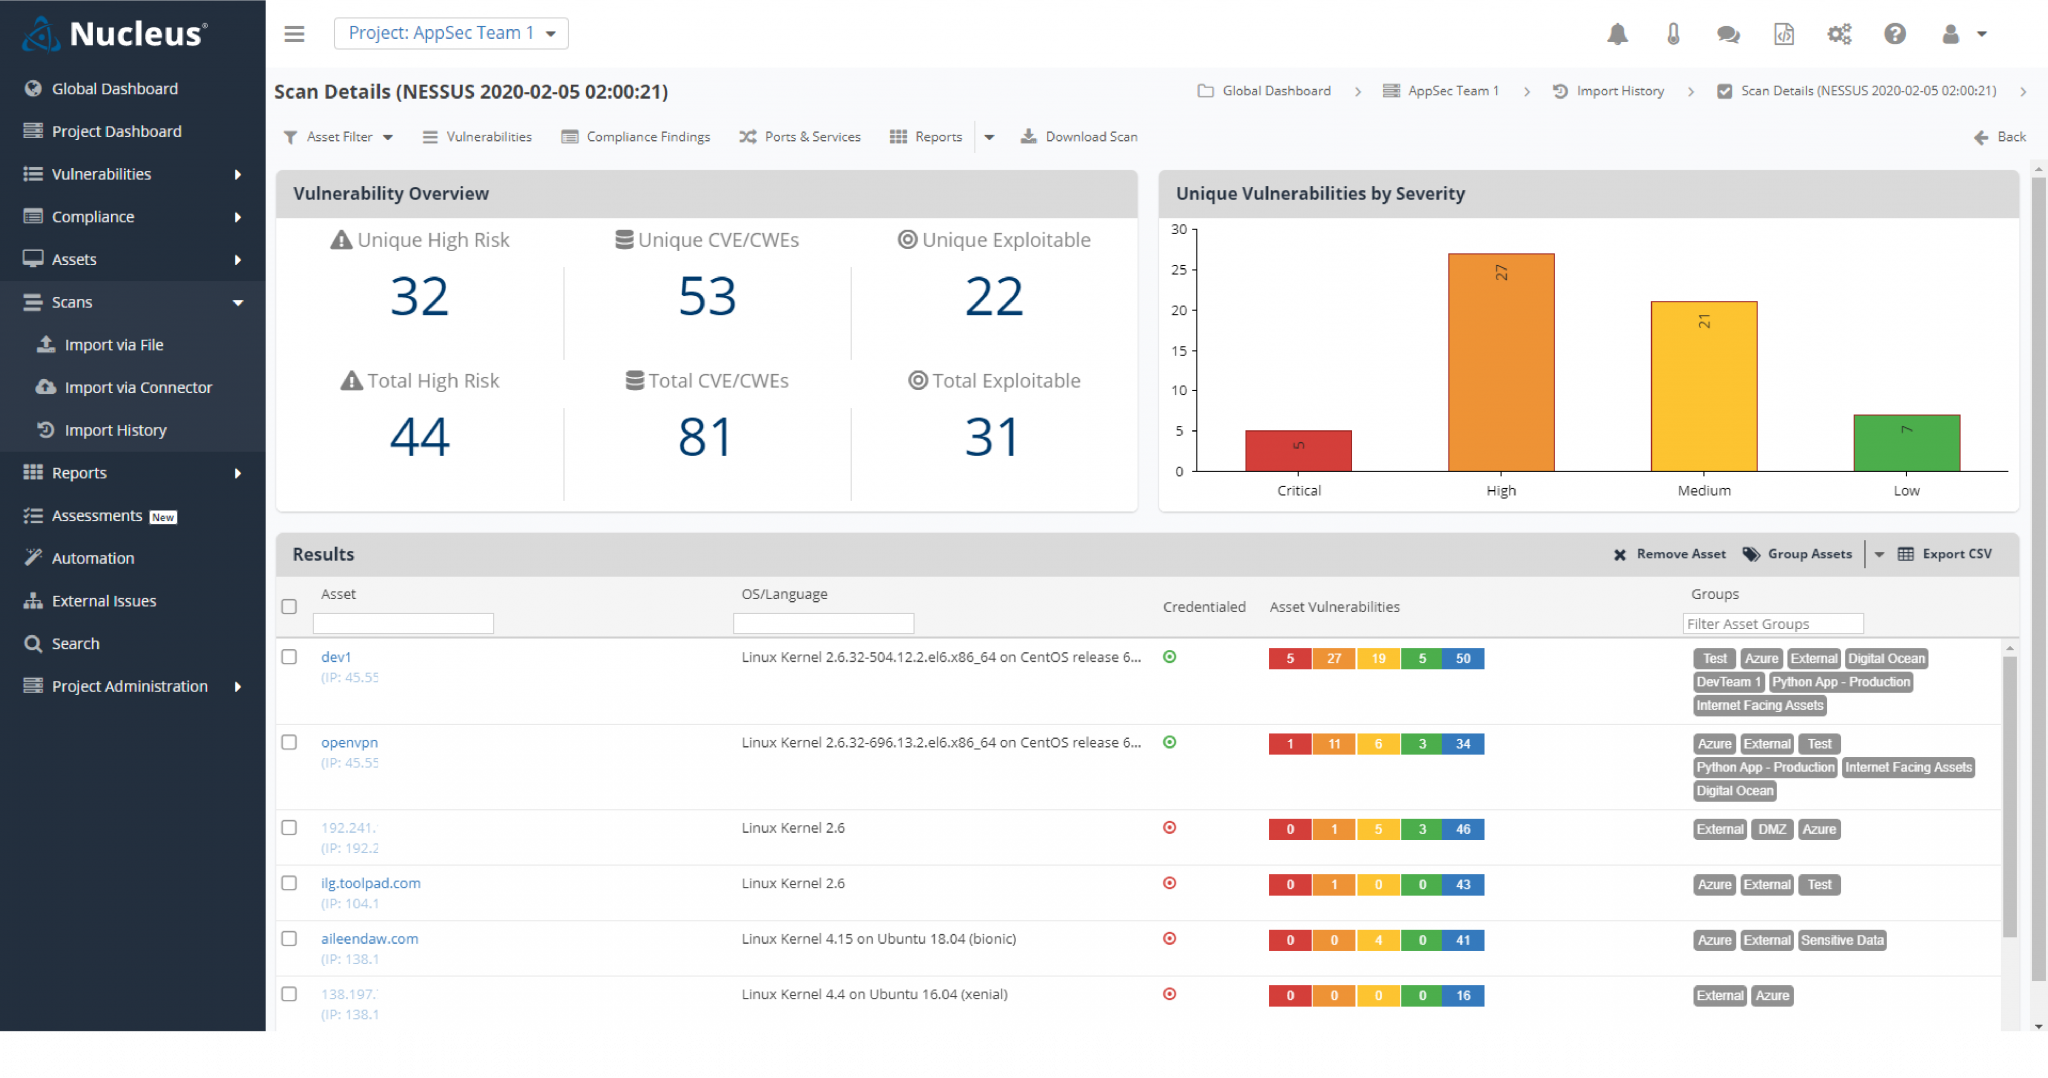The height and width of the screenshot is (1078, 2048).
Task: Open the Group Assets dropdown arrow
Action: click(1879, 554)
